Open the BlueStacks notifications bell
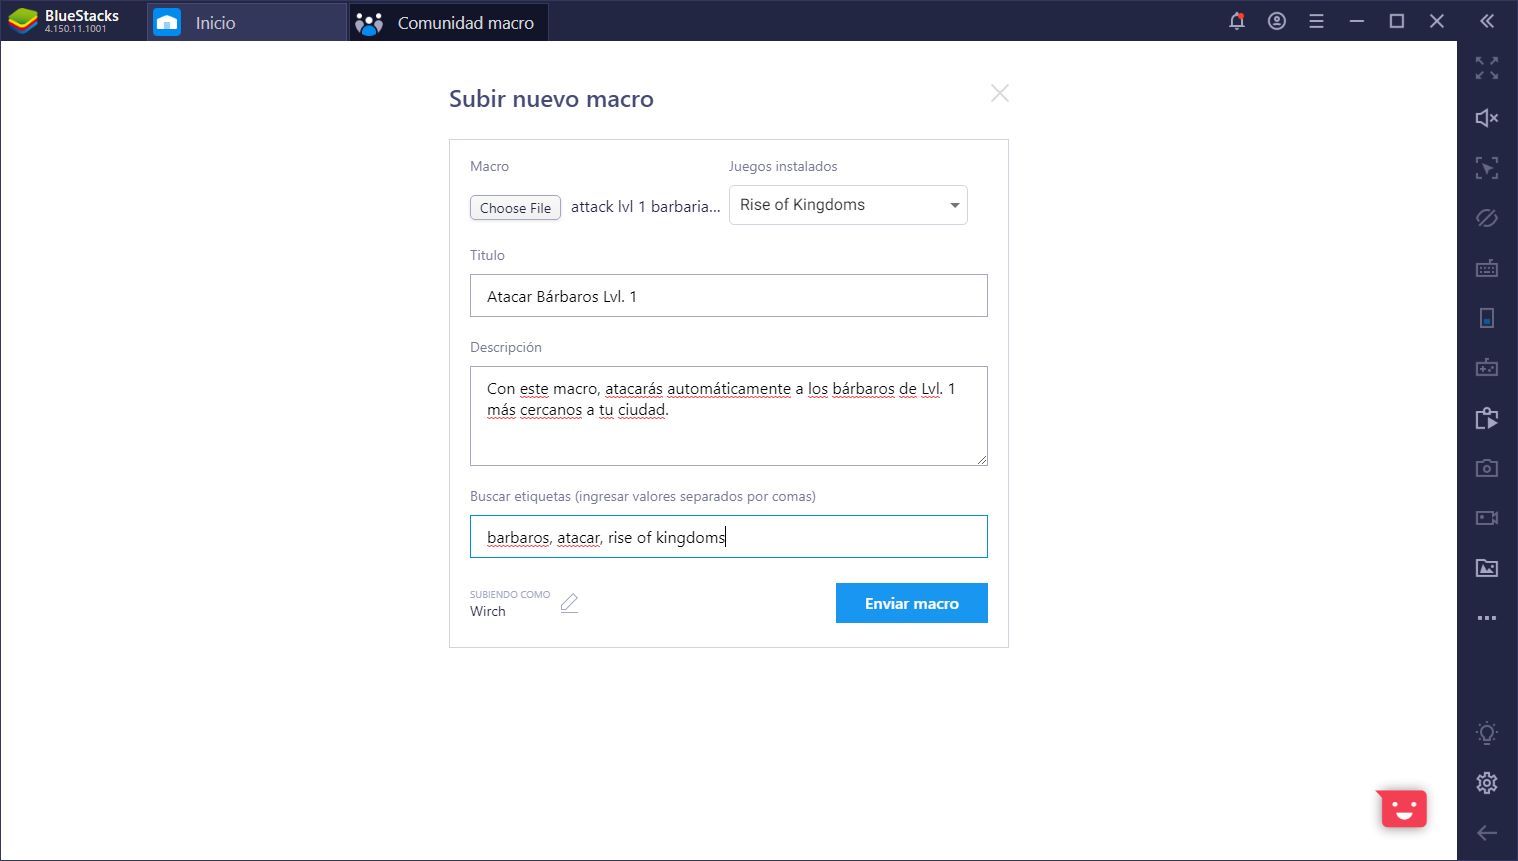This screenshot has height=861, width=1518. click(x=1237, y=21)
